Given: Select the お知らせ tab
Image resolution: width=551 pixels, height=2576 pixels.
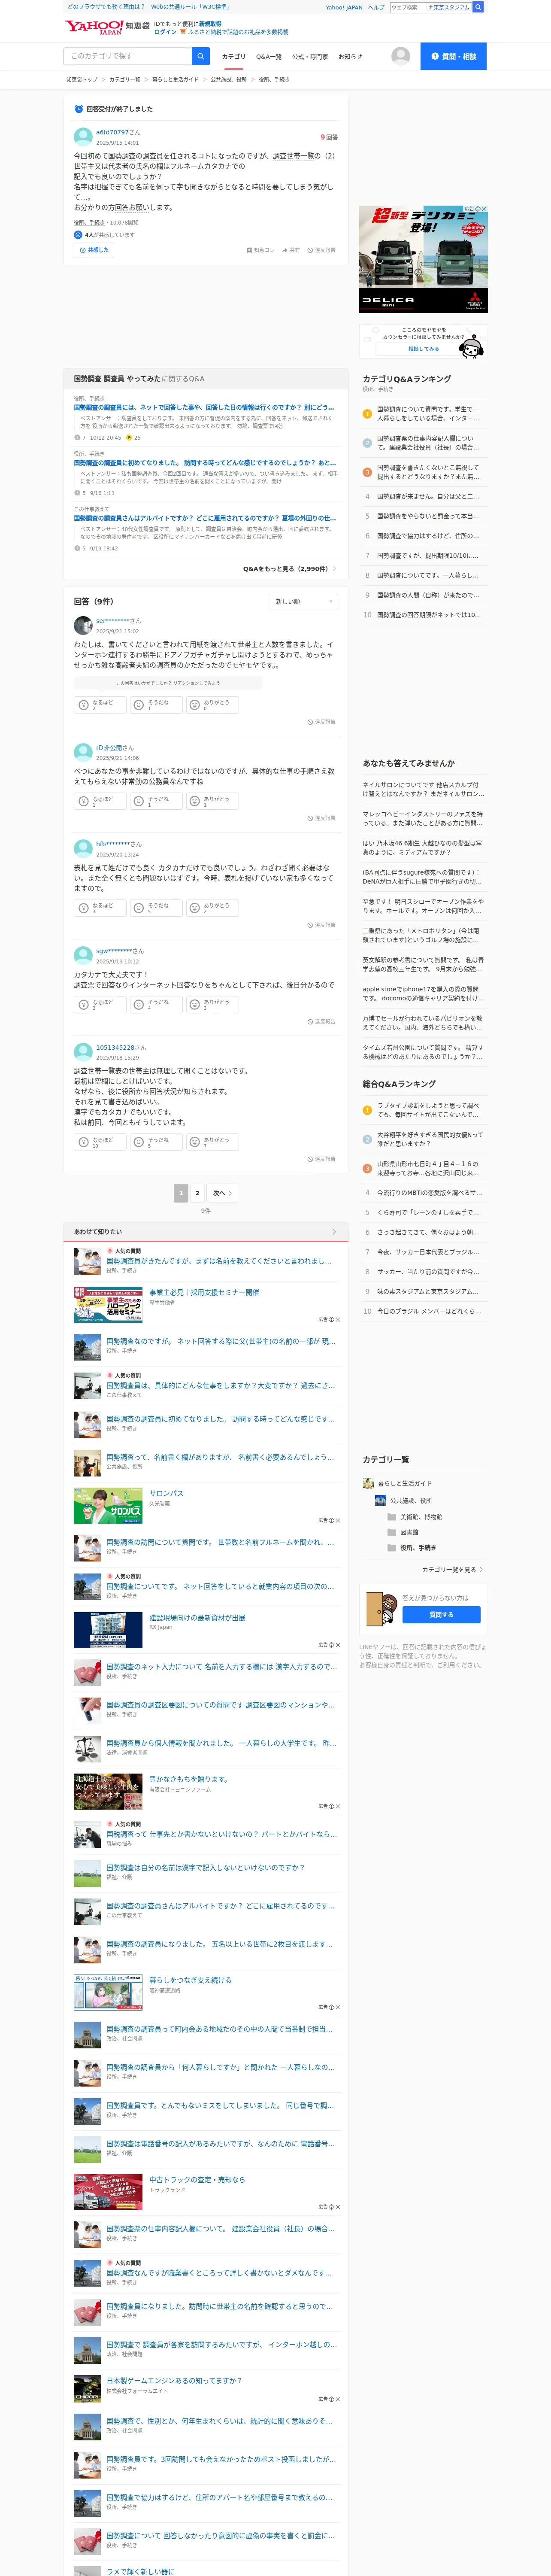Looking at the screenshot, I should [x=350, y=57].
